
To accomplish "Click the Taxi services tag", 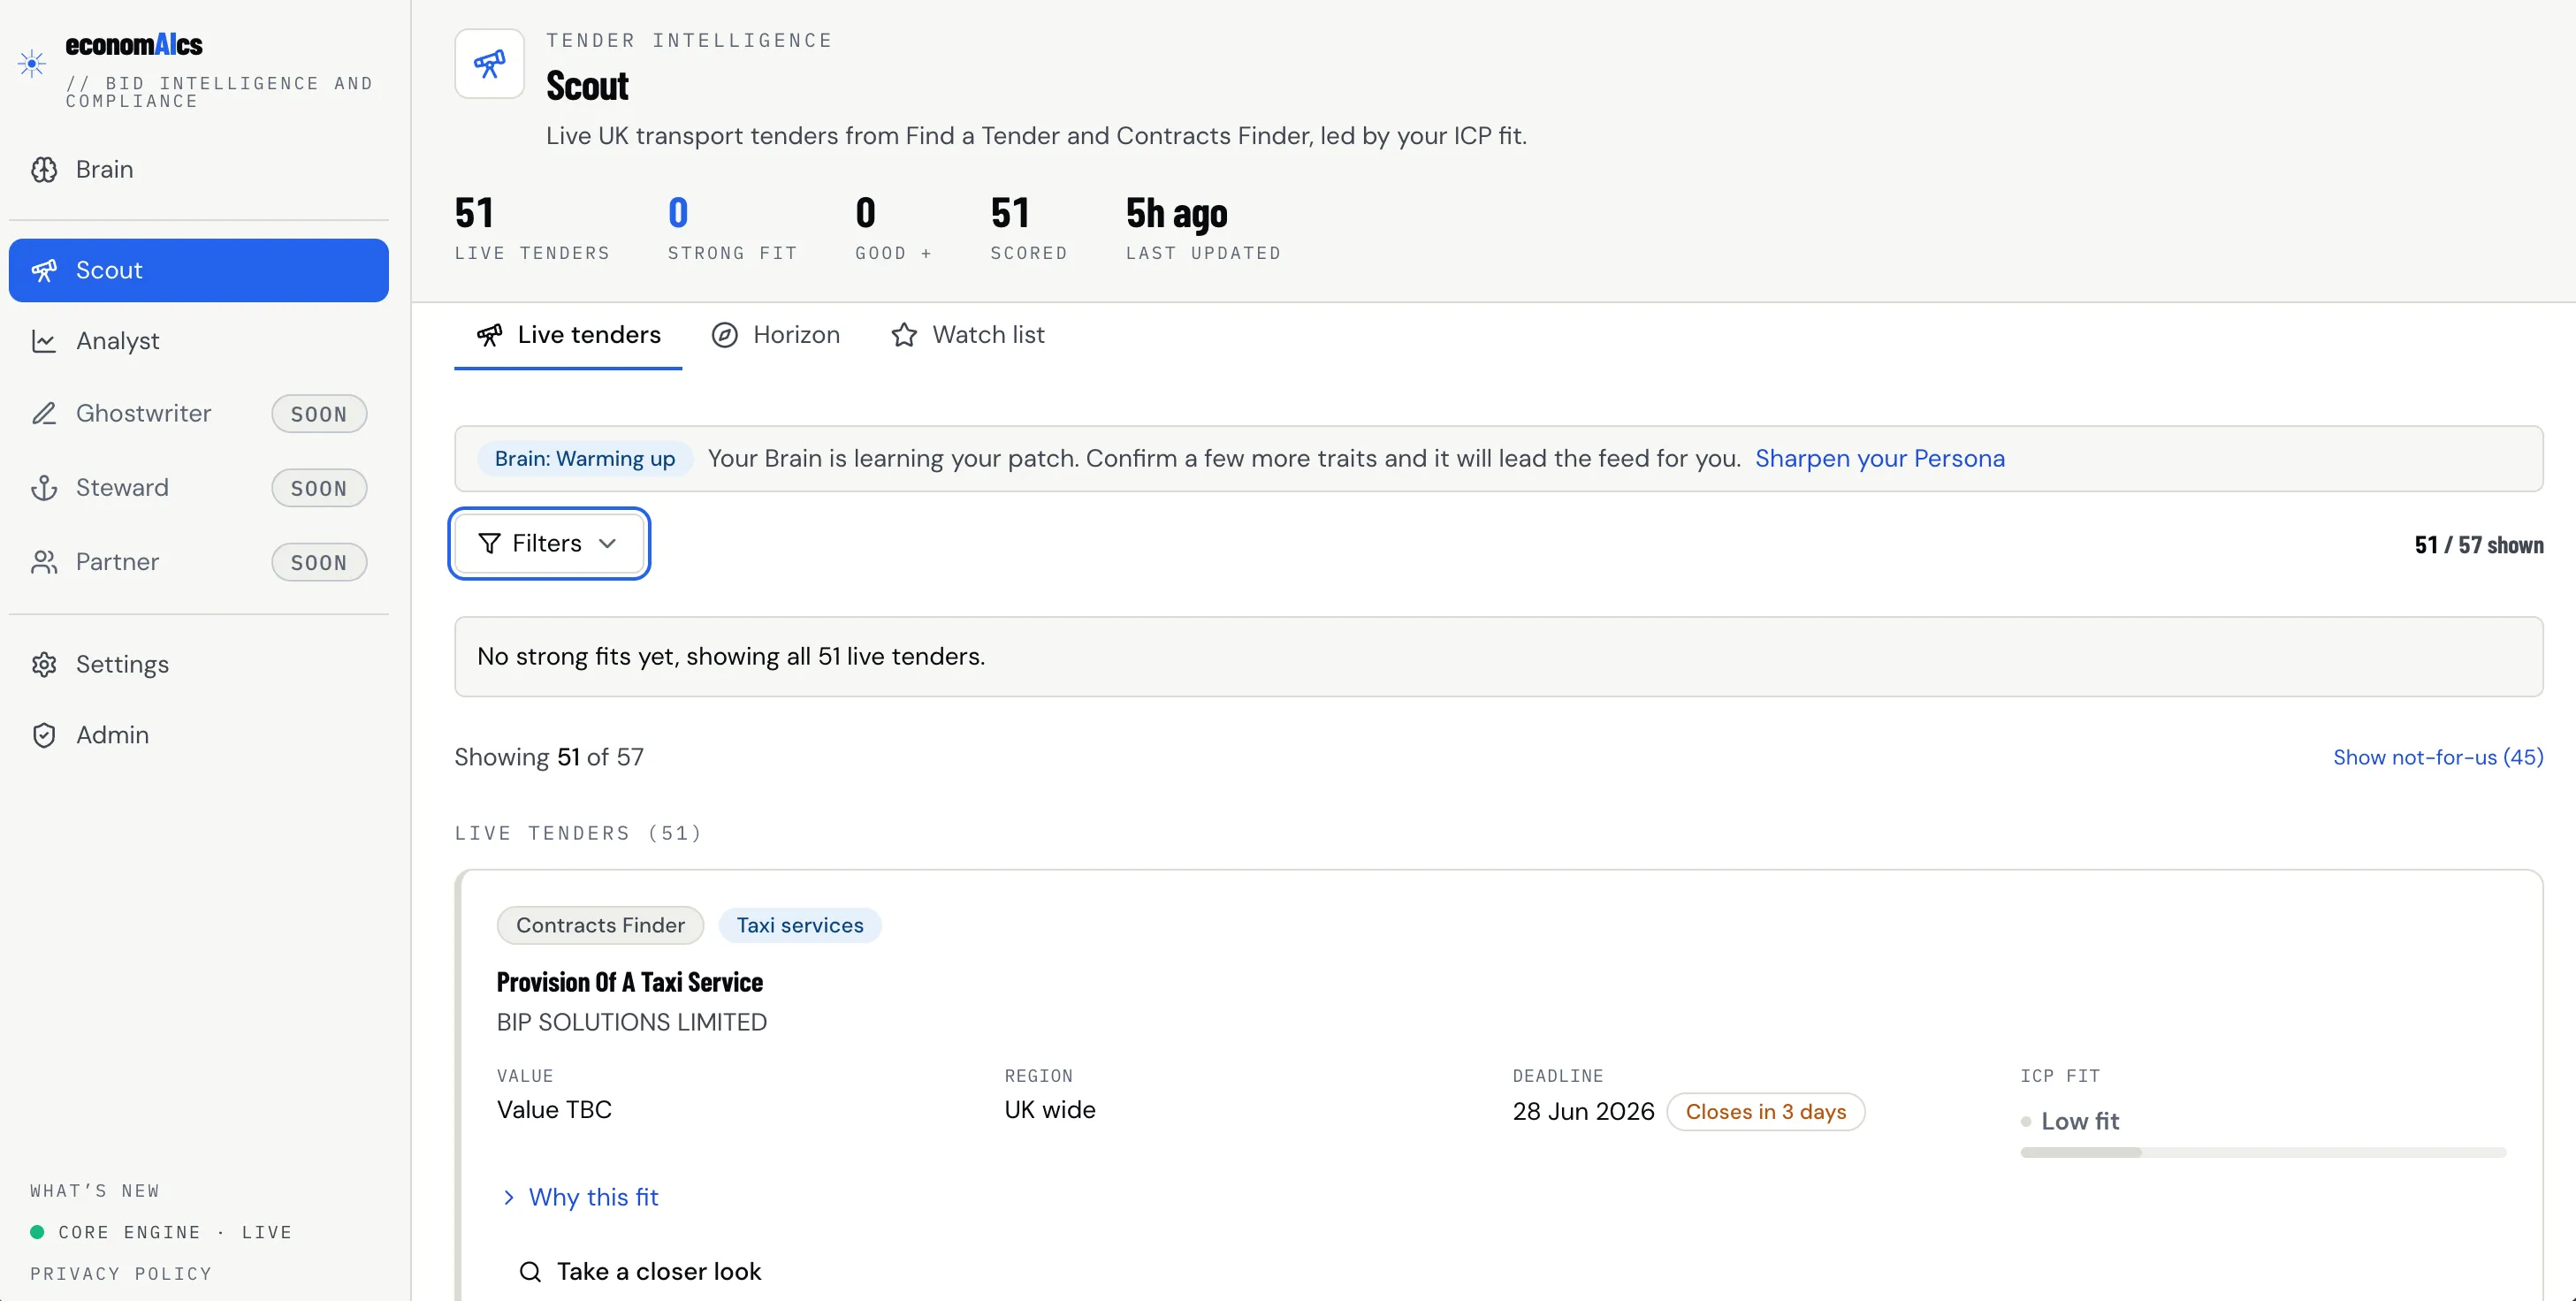I will pos(800,925).
